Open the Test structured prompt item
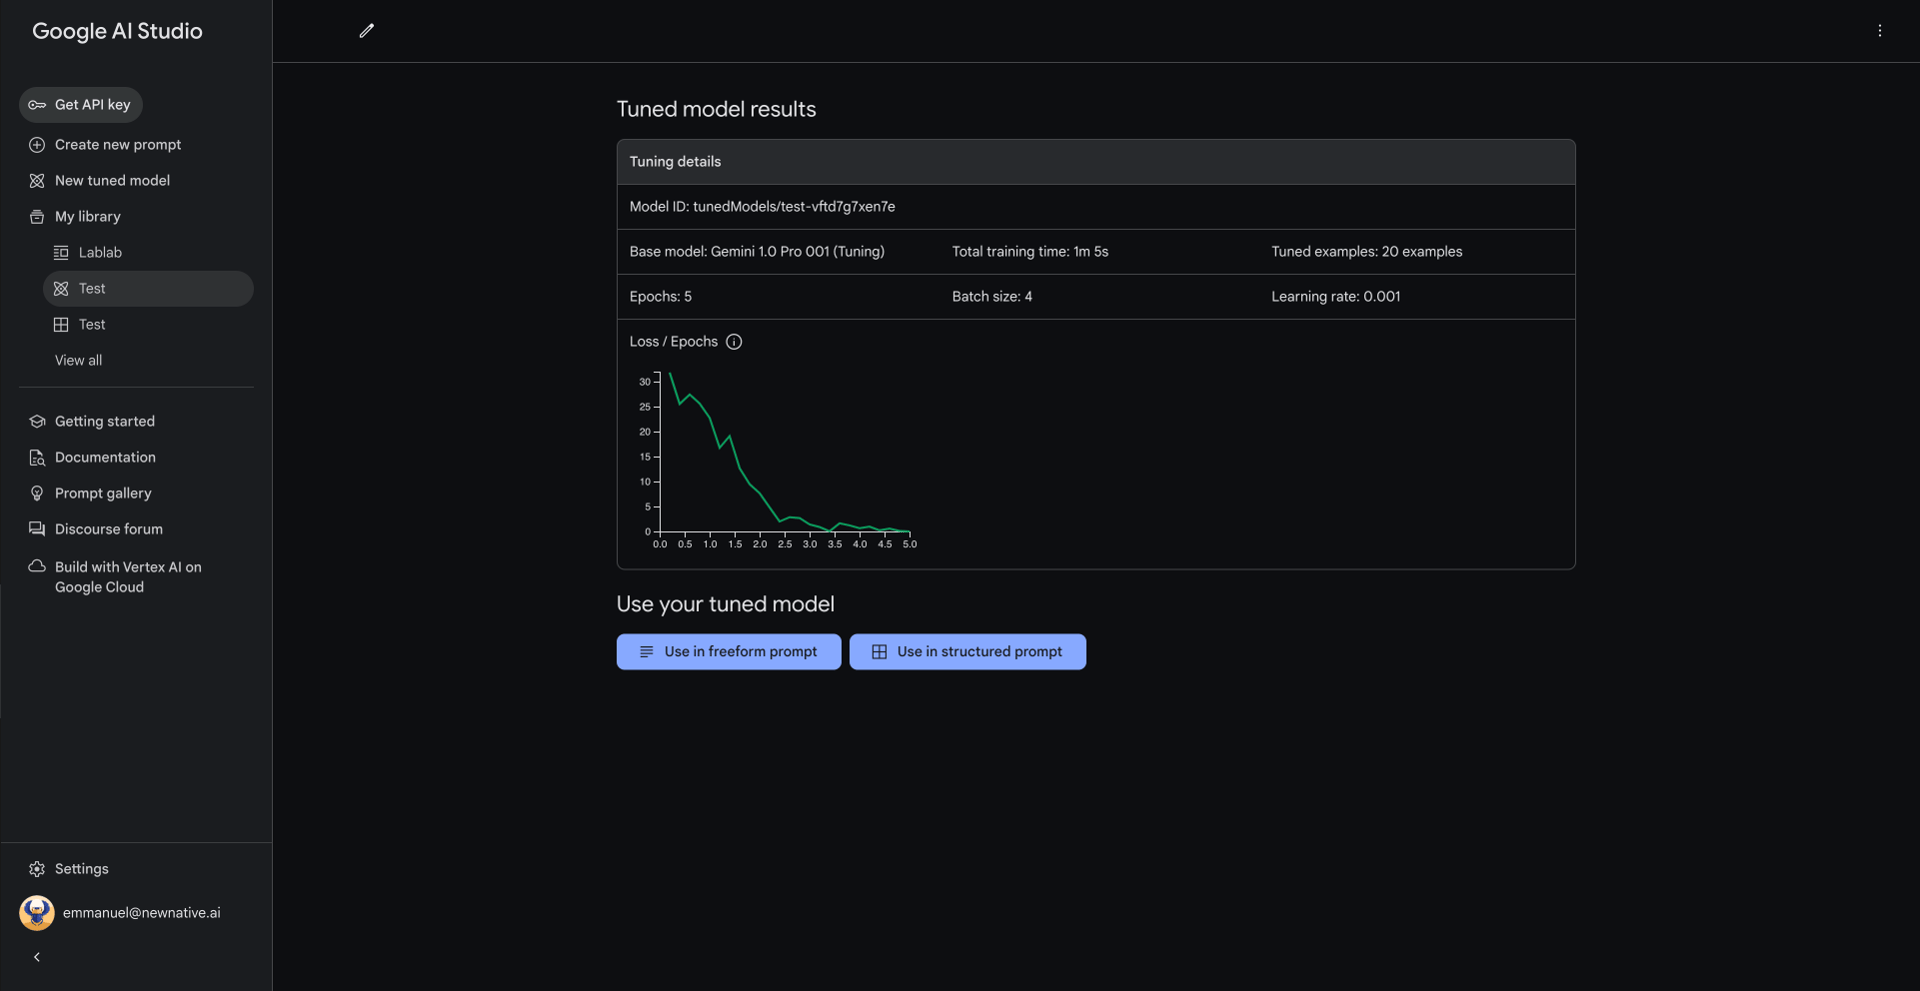This screenshot has height=991, width=1920. pos(92,325)
